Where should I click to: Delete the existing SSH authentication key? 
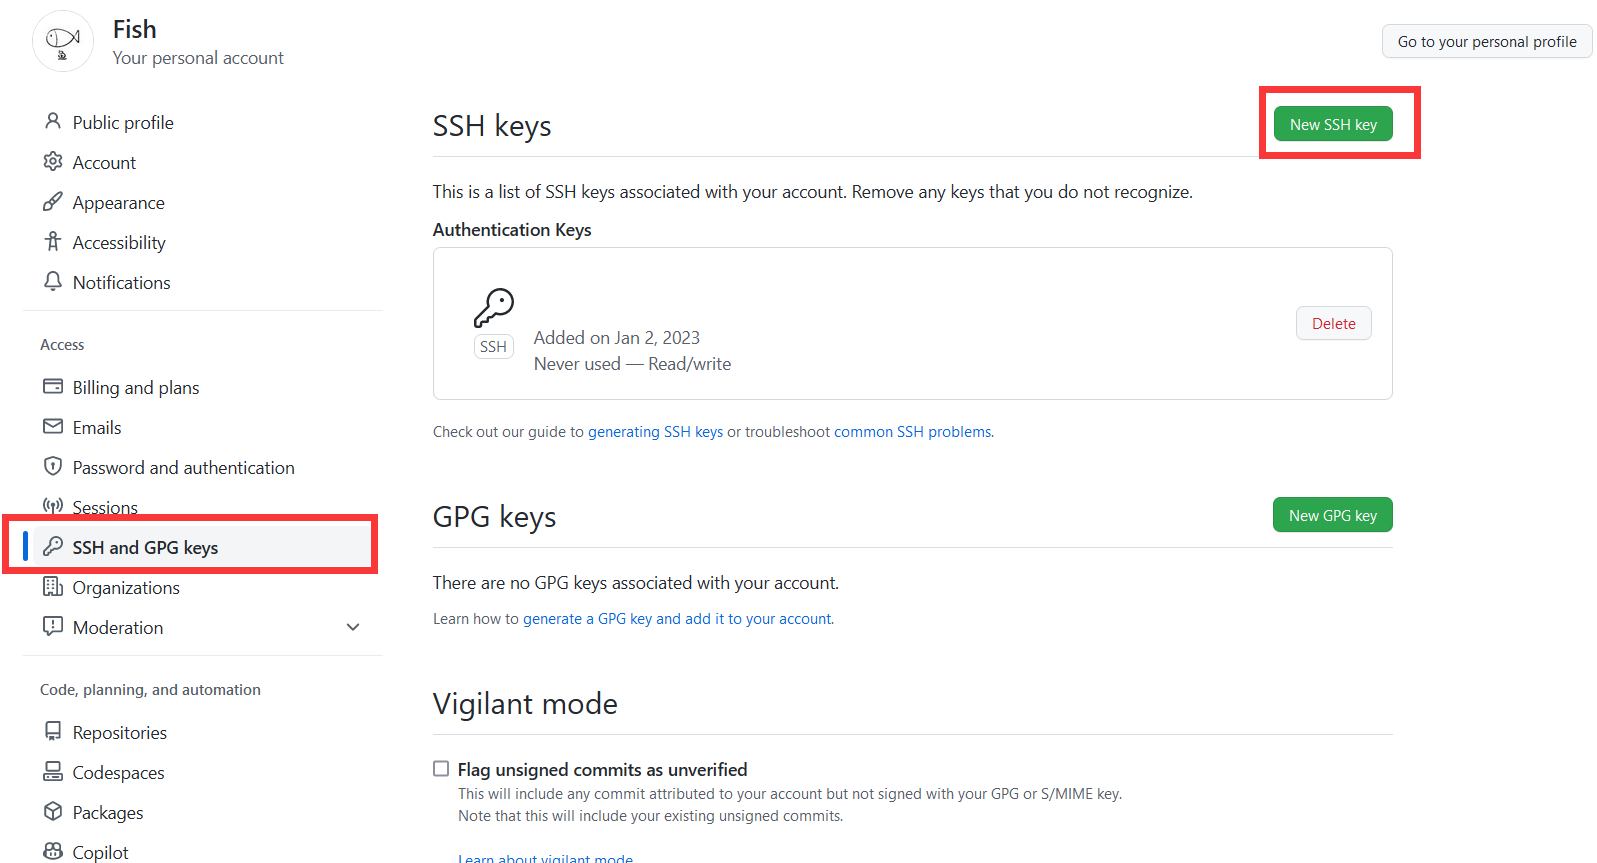coord(1333,324)
